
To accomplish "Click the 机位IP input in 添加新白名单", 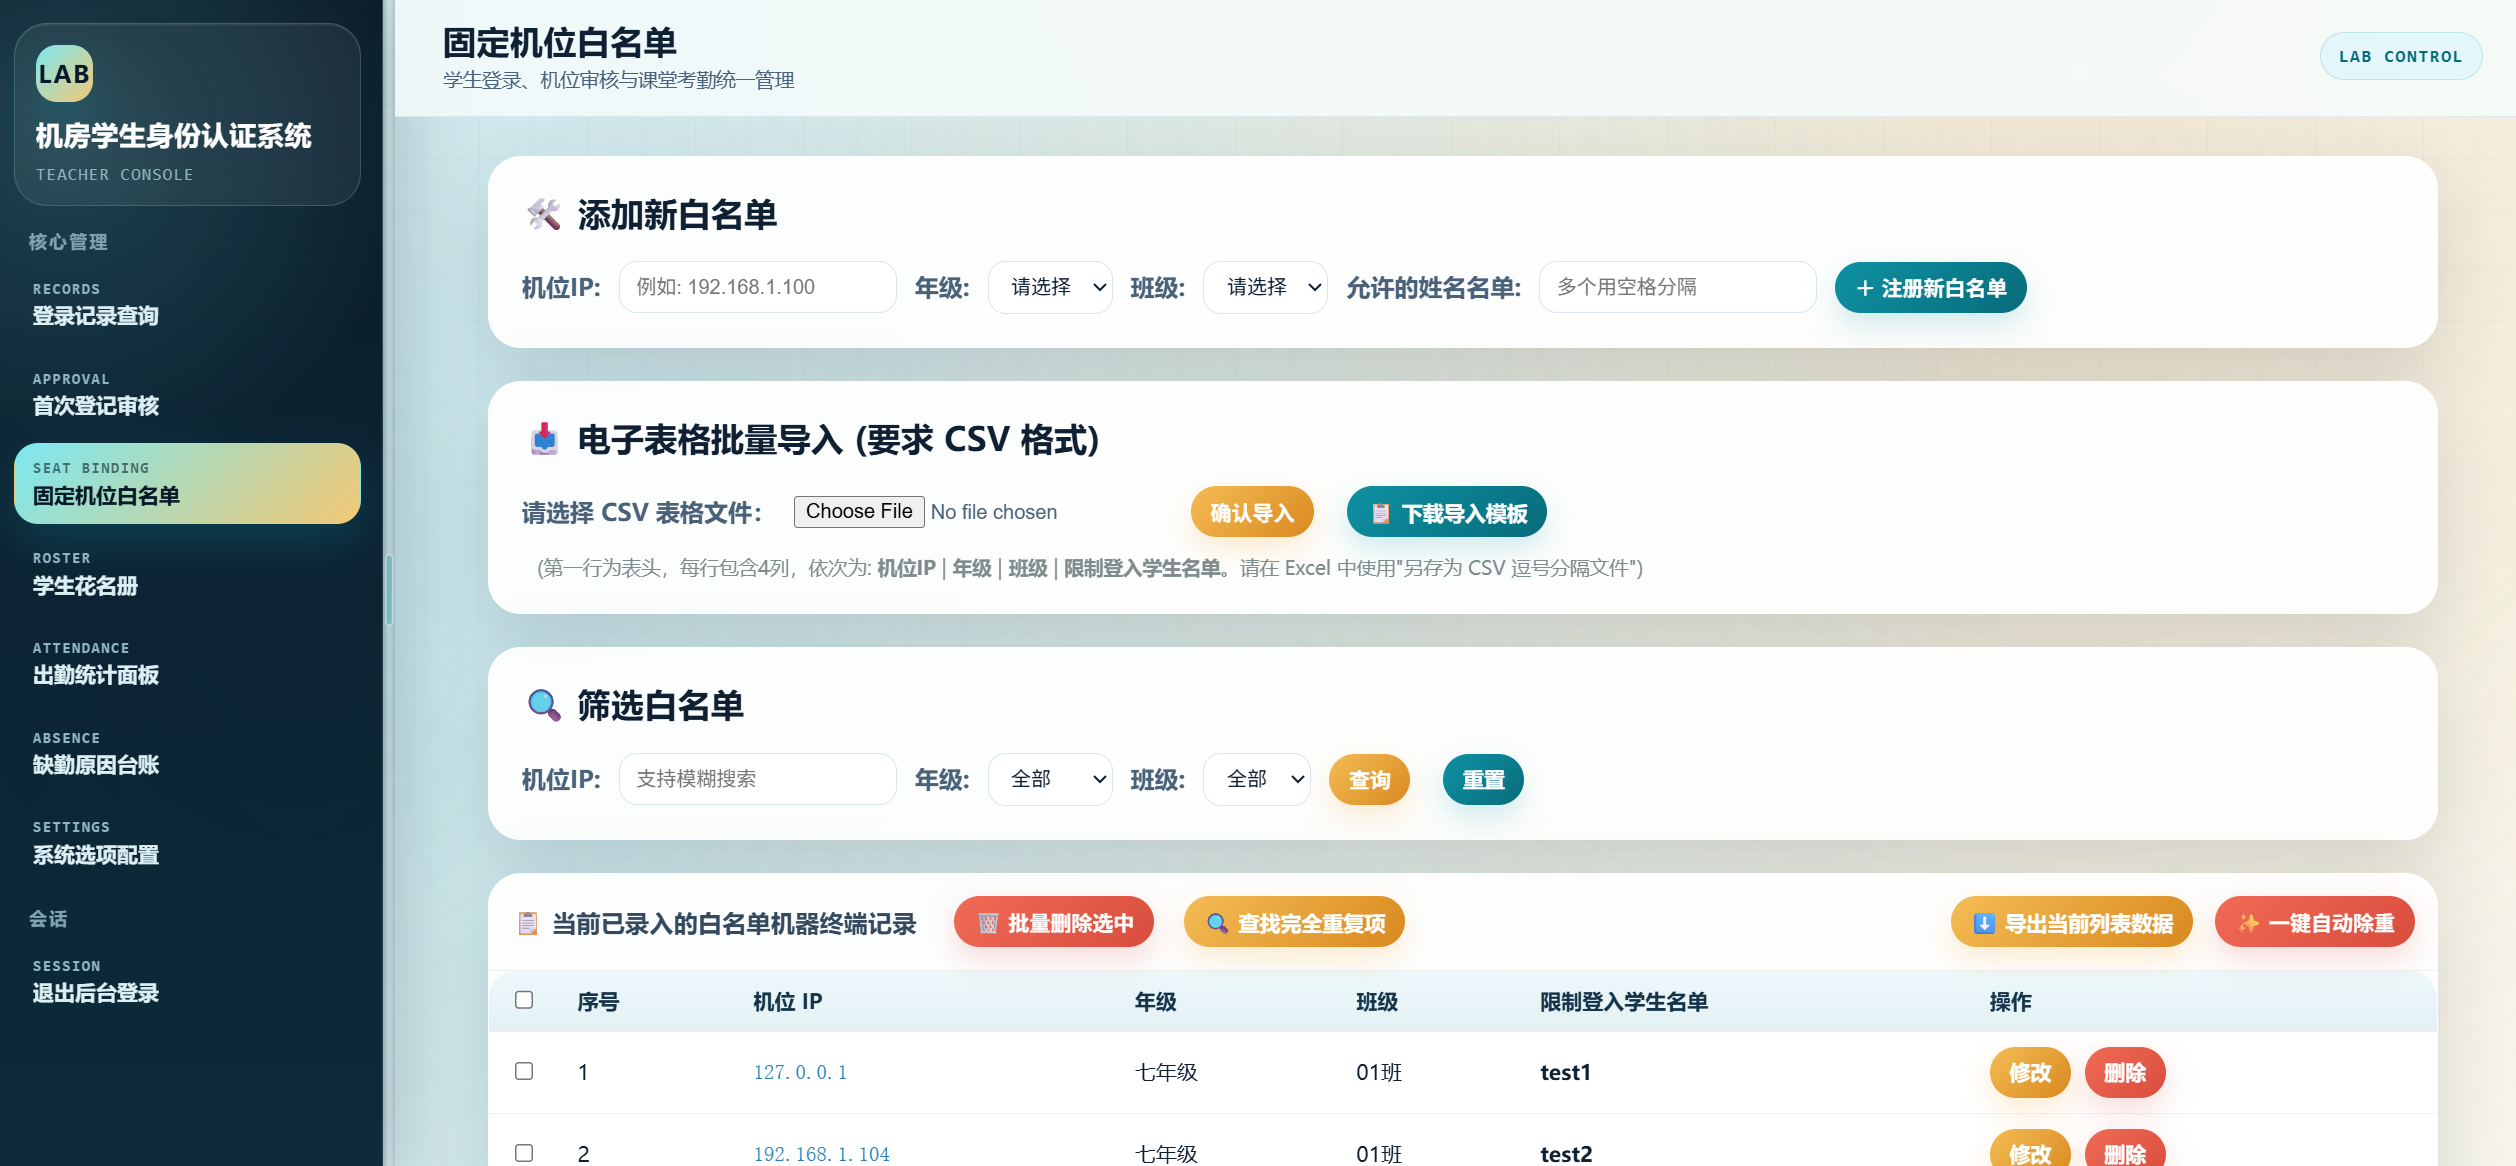I will pyautogui.click(x=757, y=287).
